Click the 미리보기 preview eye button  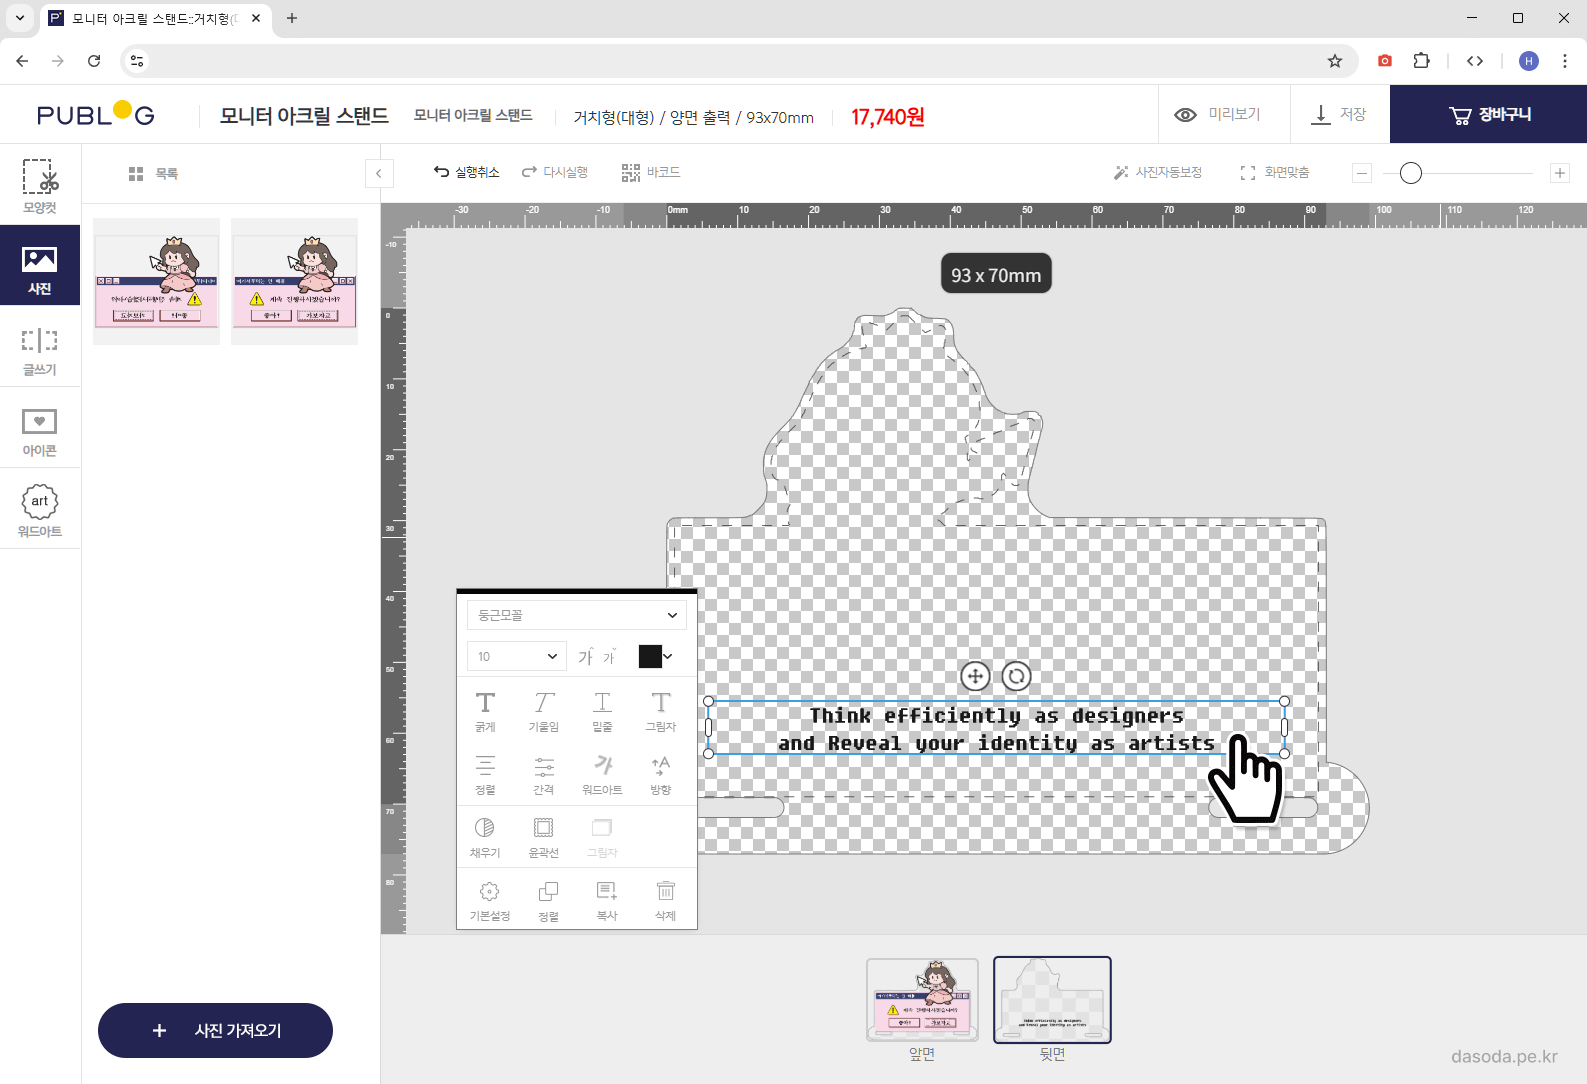click(x=1217, y=115)
